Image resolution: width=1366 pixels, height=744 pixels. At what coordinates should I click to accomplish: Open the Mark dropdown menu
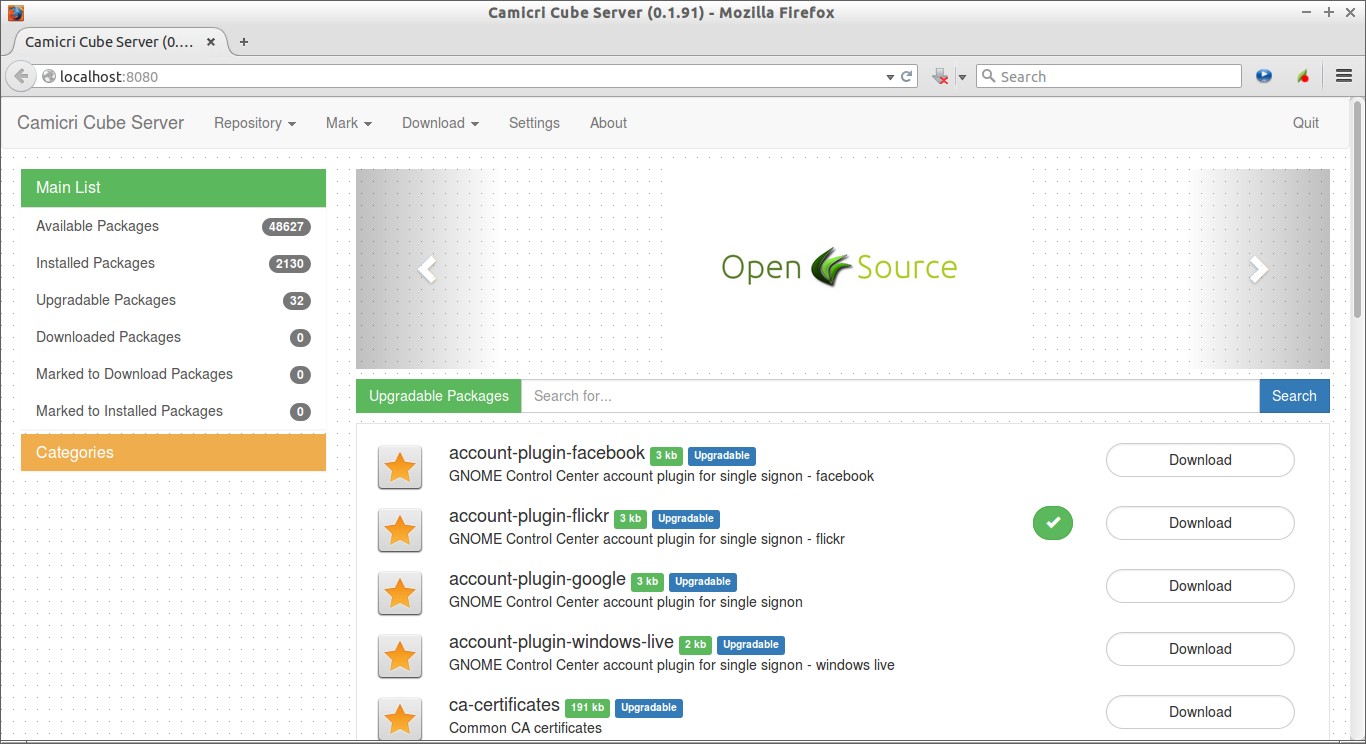(x=349, y=123)
